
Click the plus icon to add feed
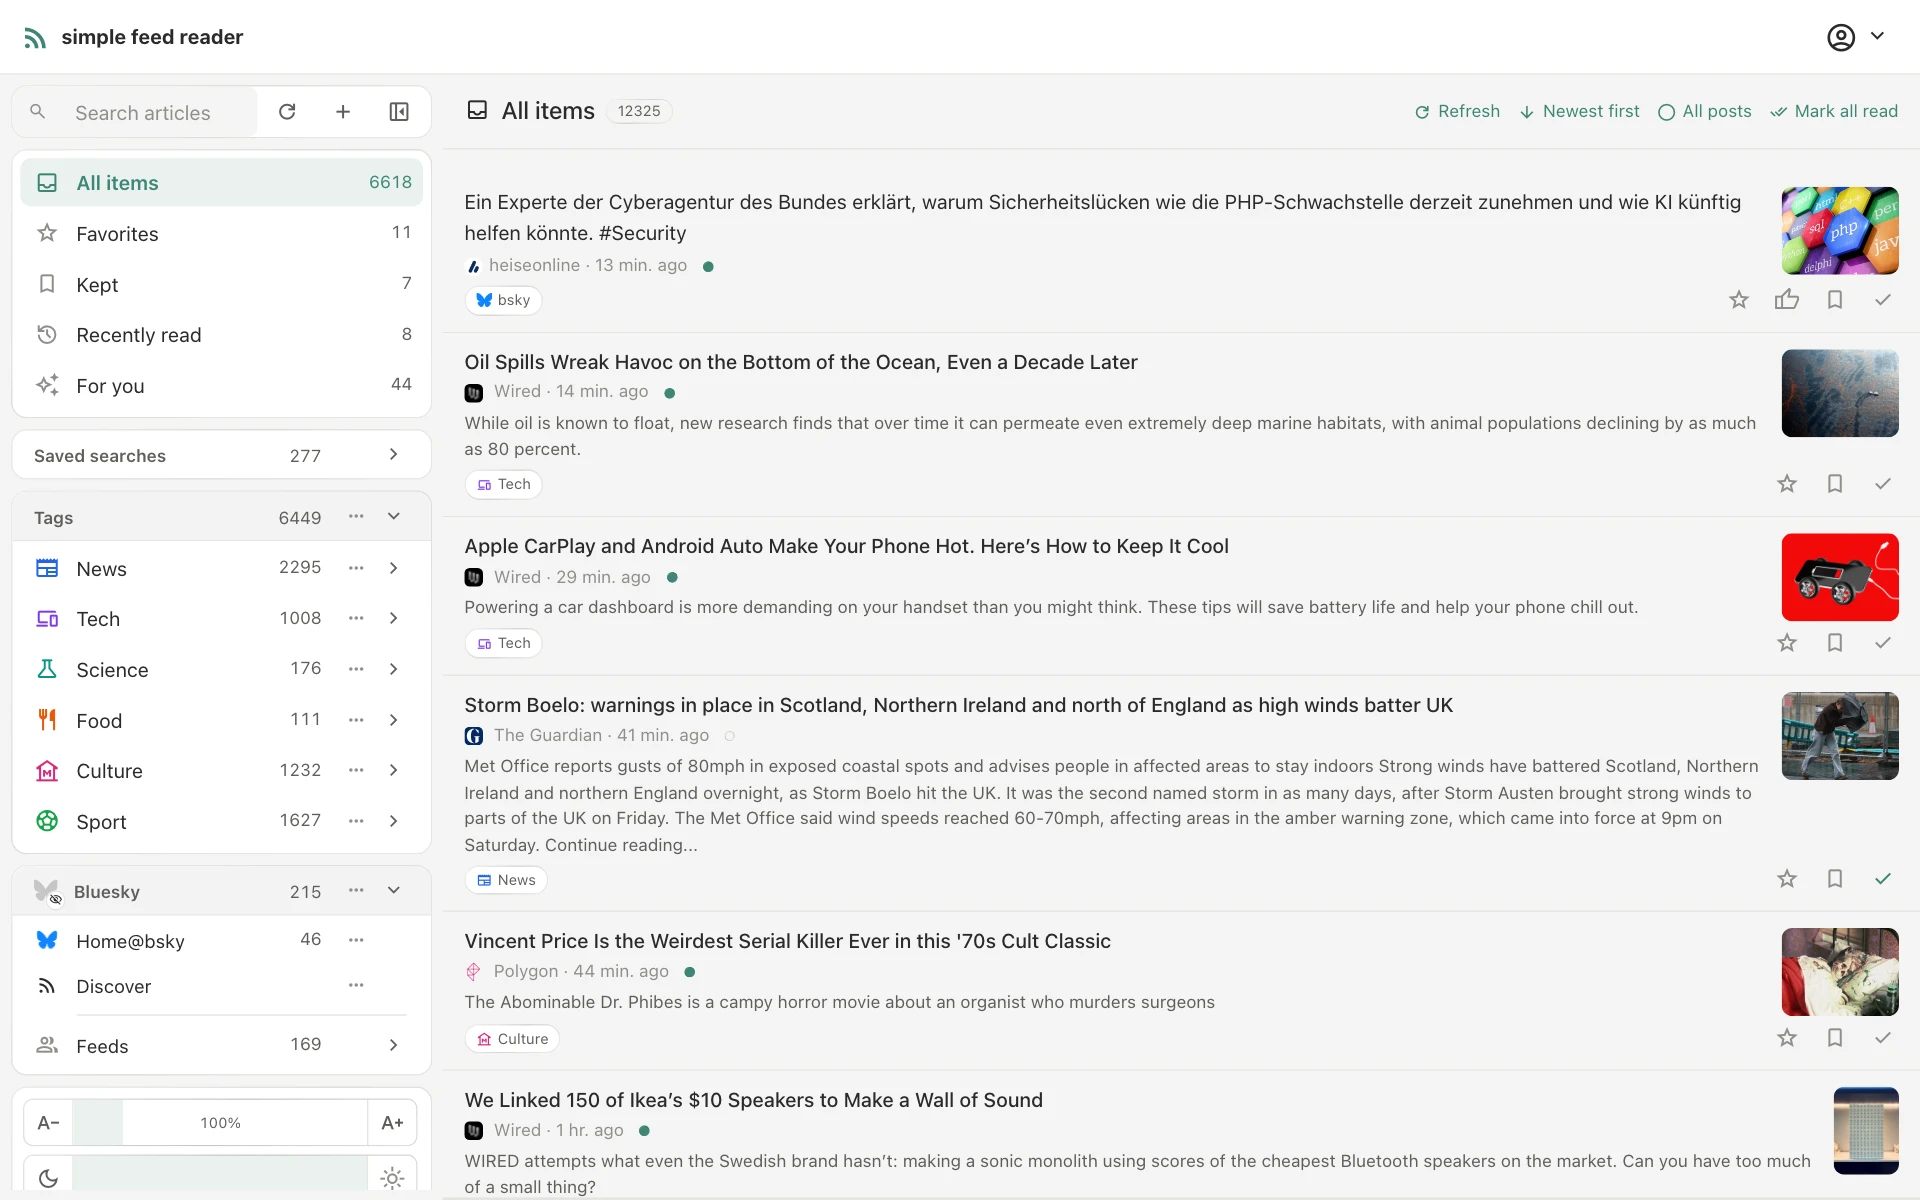[343, 112]
